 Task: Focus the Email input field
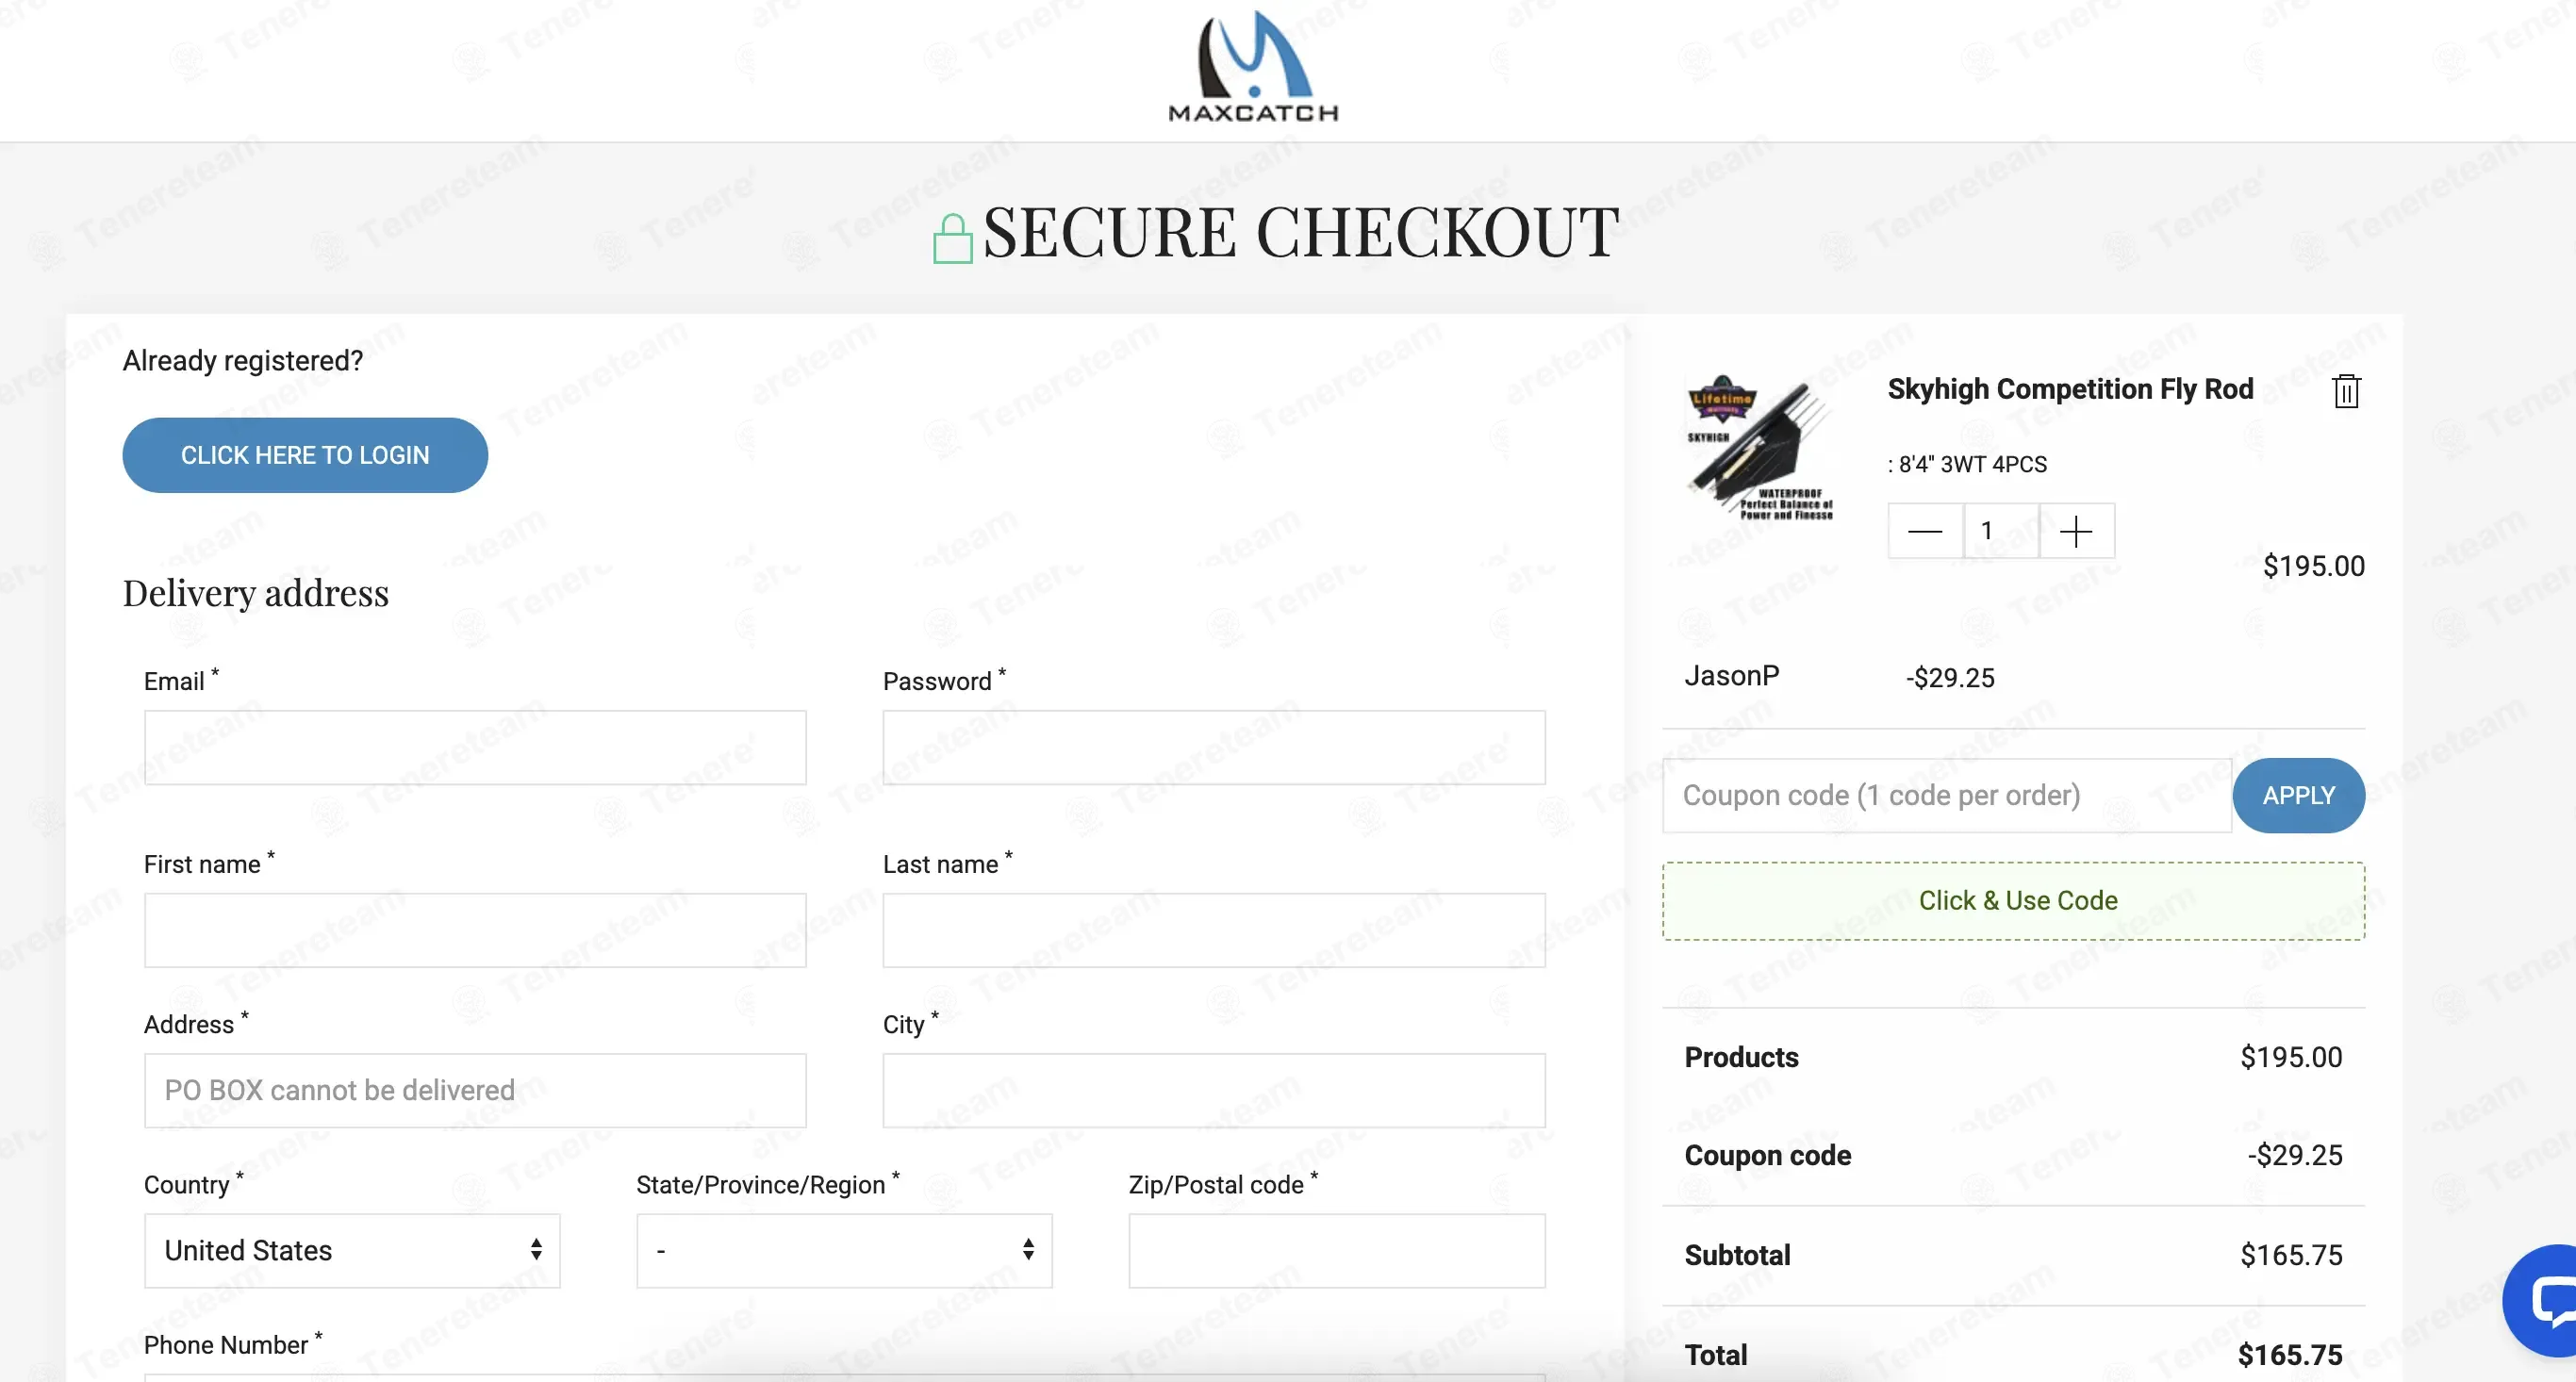[x=475, y=747]
